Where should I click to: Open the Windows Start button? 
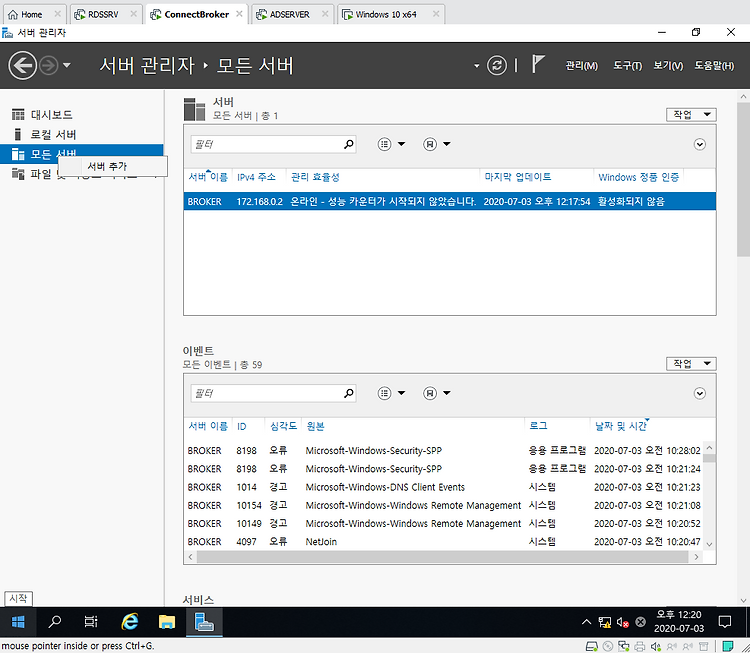pos(18,622)
